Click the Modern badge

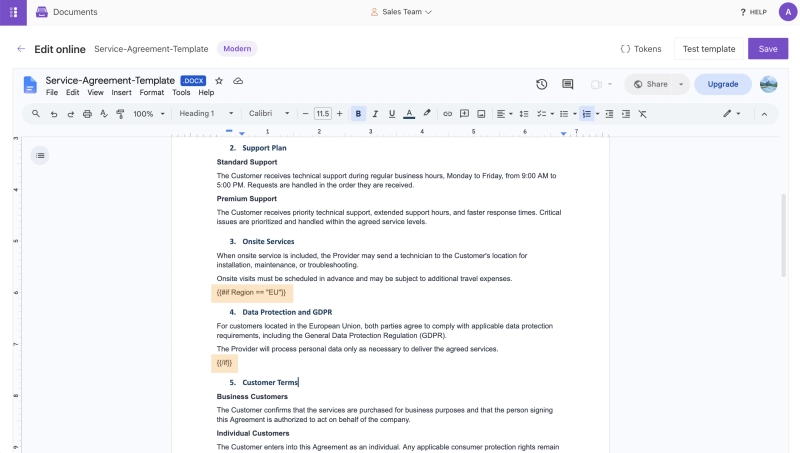[237, 49]
